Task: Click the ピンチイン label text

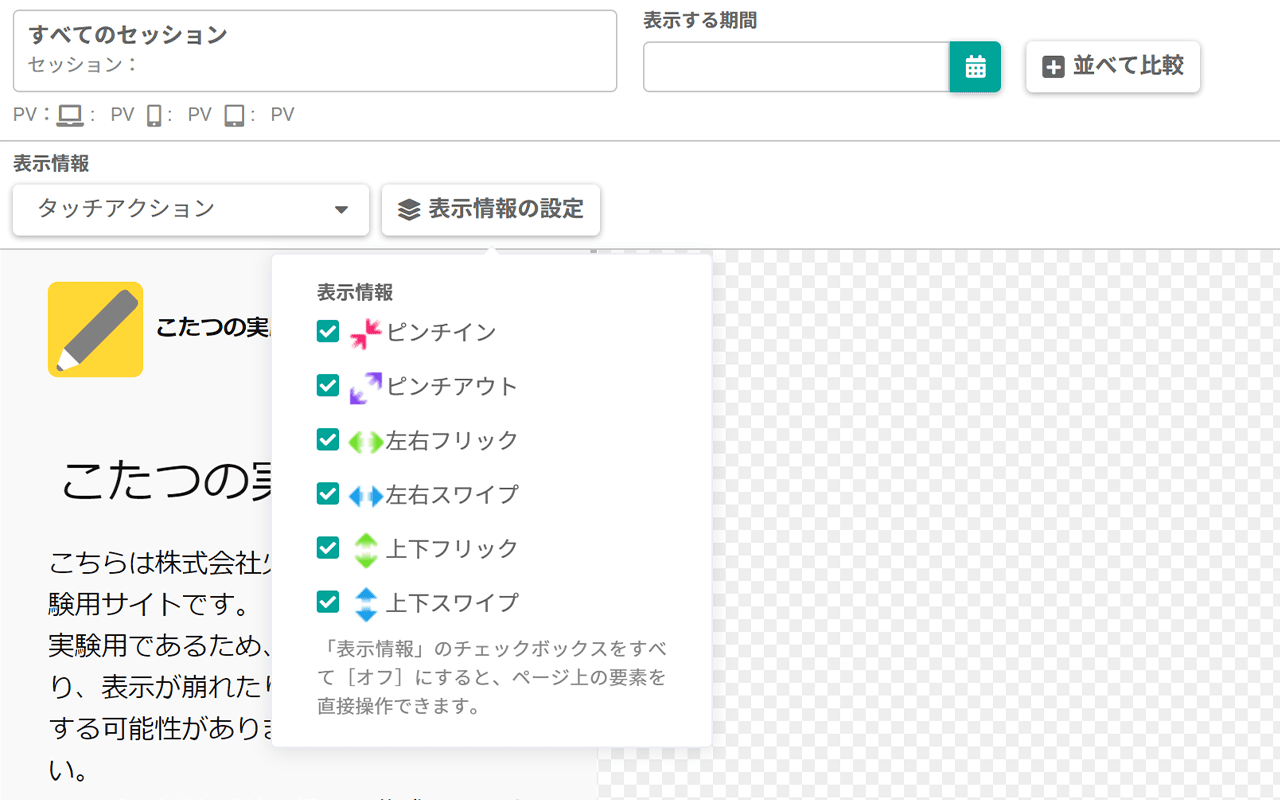Action: 441,332
